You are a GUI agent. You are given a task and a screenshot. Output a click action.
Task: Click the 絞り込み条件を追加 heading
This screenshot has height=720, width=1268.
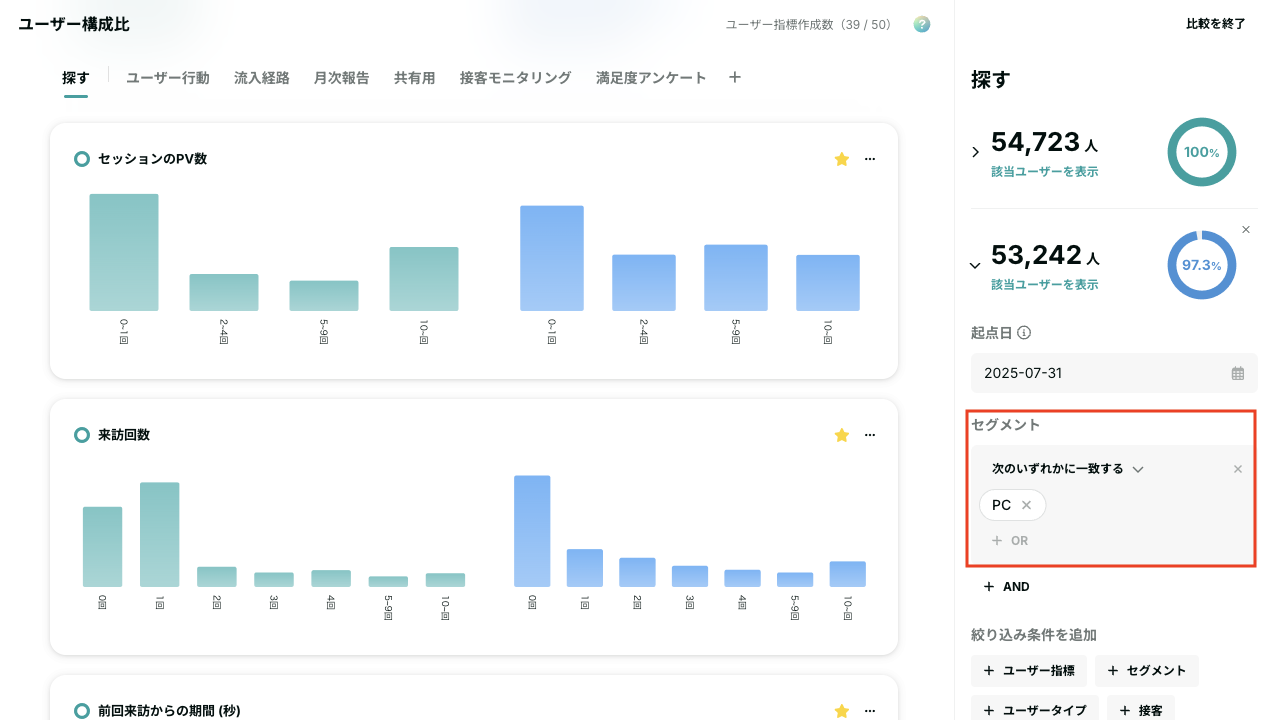1034,635
